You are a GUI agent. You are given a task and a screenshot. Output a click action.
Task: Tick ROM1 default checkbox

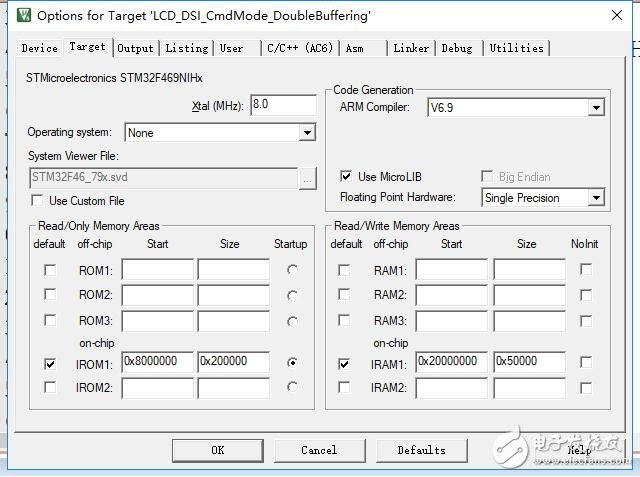click(x=50, y=270)
